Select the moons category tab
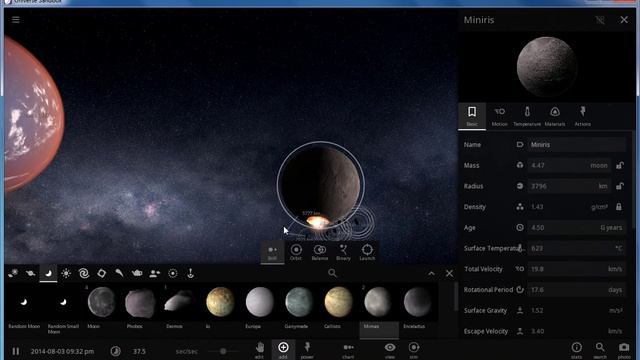 point(48,273)
